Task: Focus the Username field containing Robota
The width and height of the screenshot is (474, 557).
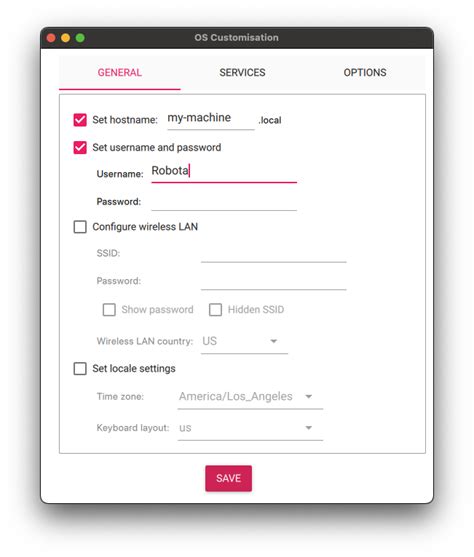Action: tap(224, 172)
